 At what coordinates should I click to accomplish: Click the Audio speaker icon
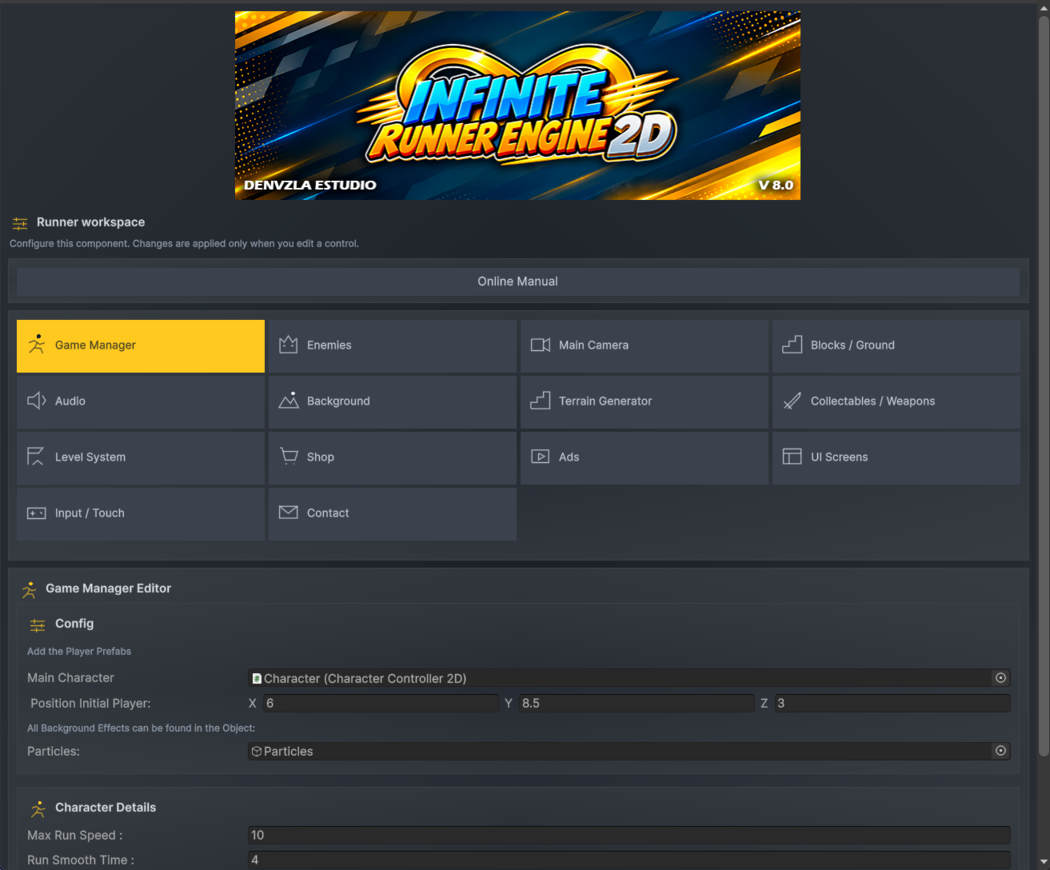coord(36,401)
